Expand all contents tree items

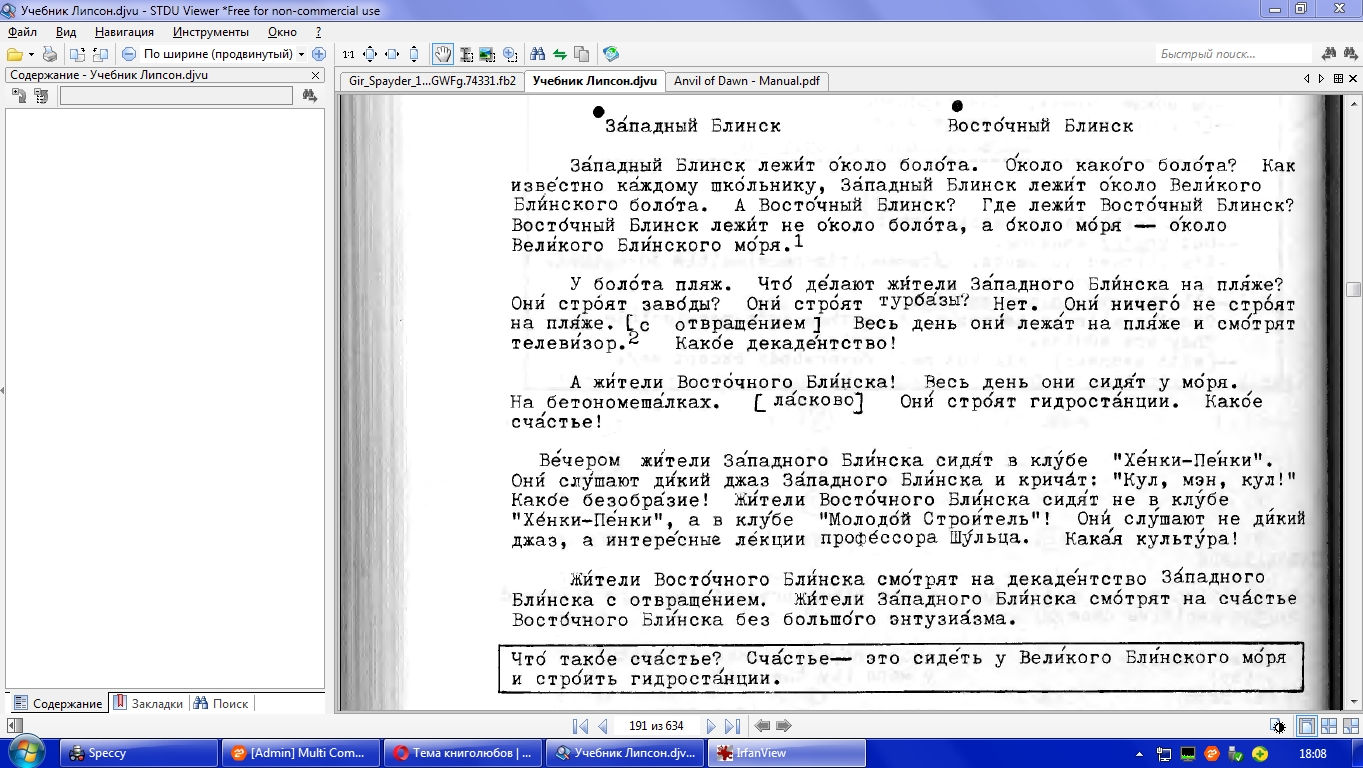tap(18, 96)
